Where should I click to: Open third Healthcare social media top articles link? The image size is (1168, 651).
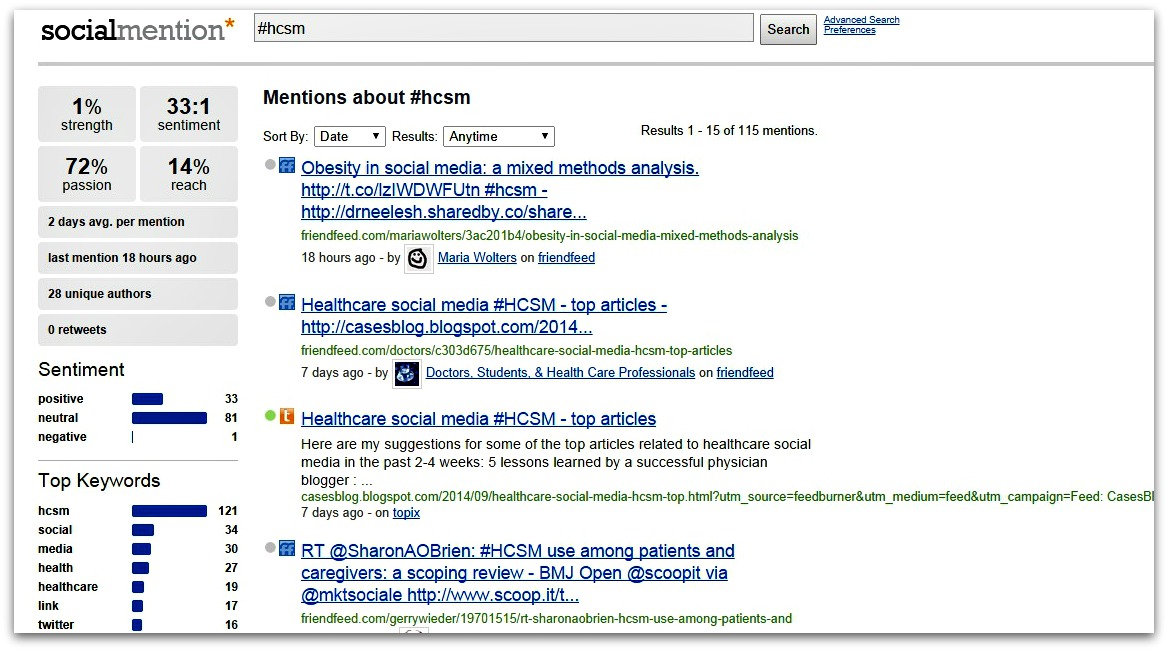click(x=478, y=419)
